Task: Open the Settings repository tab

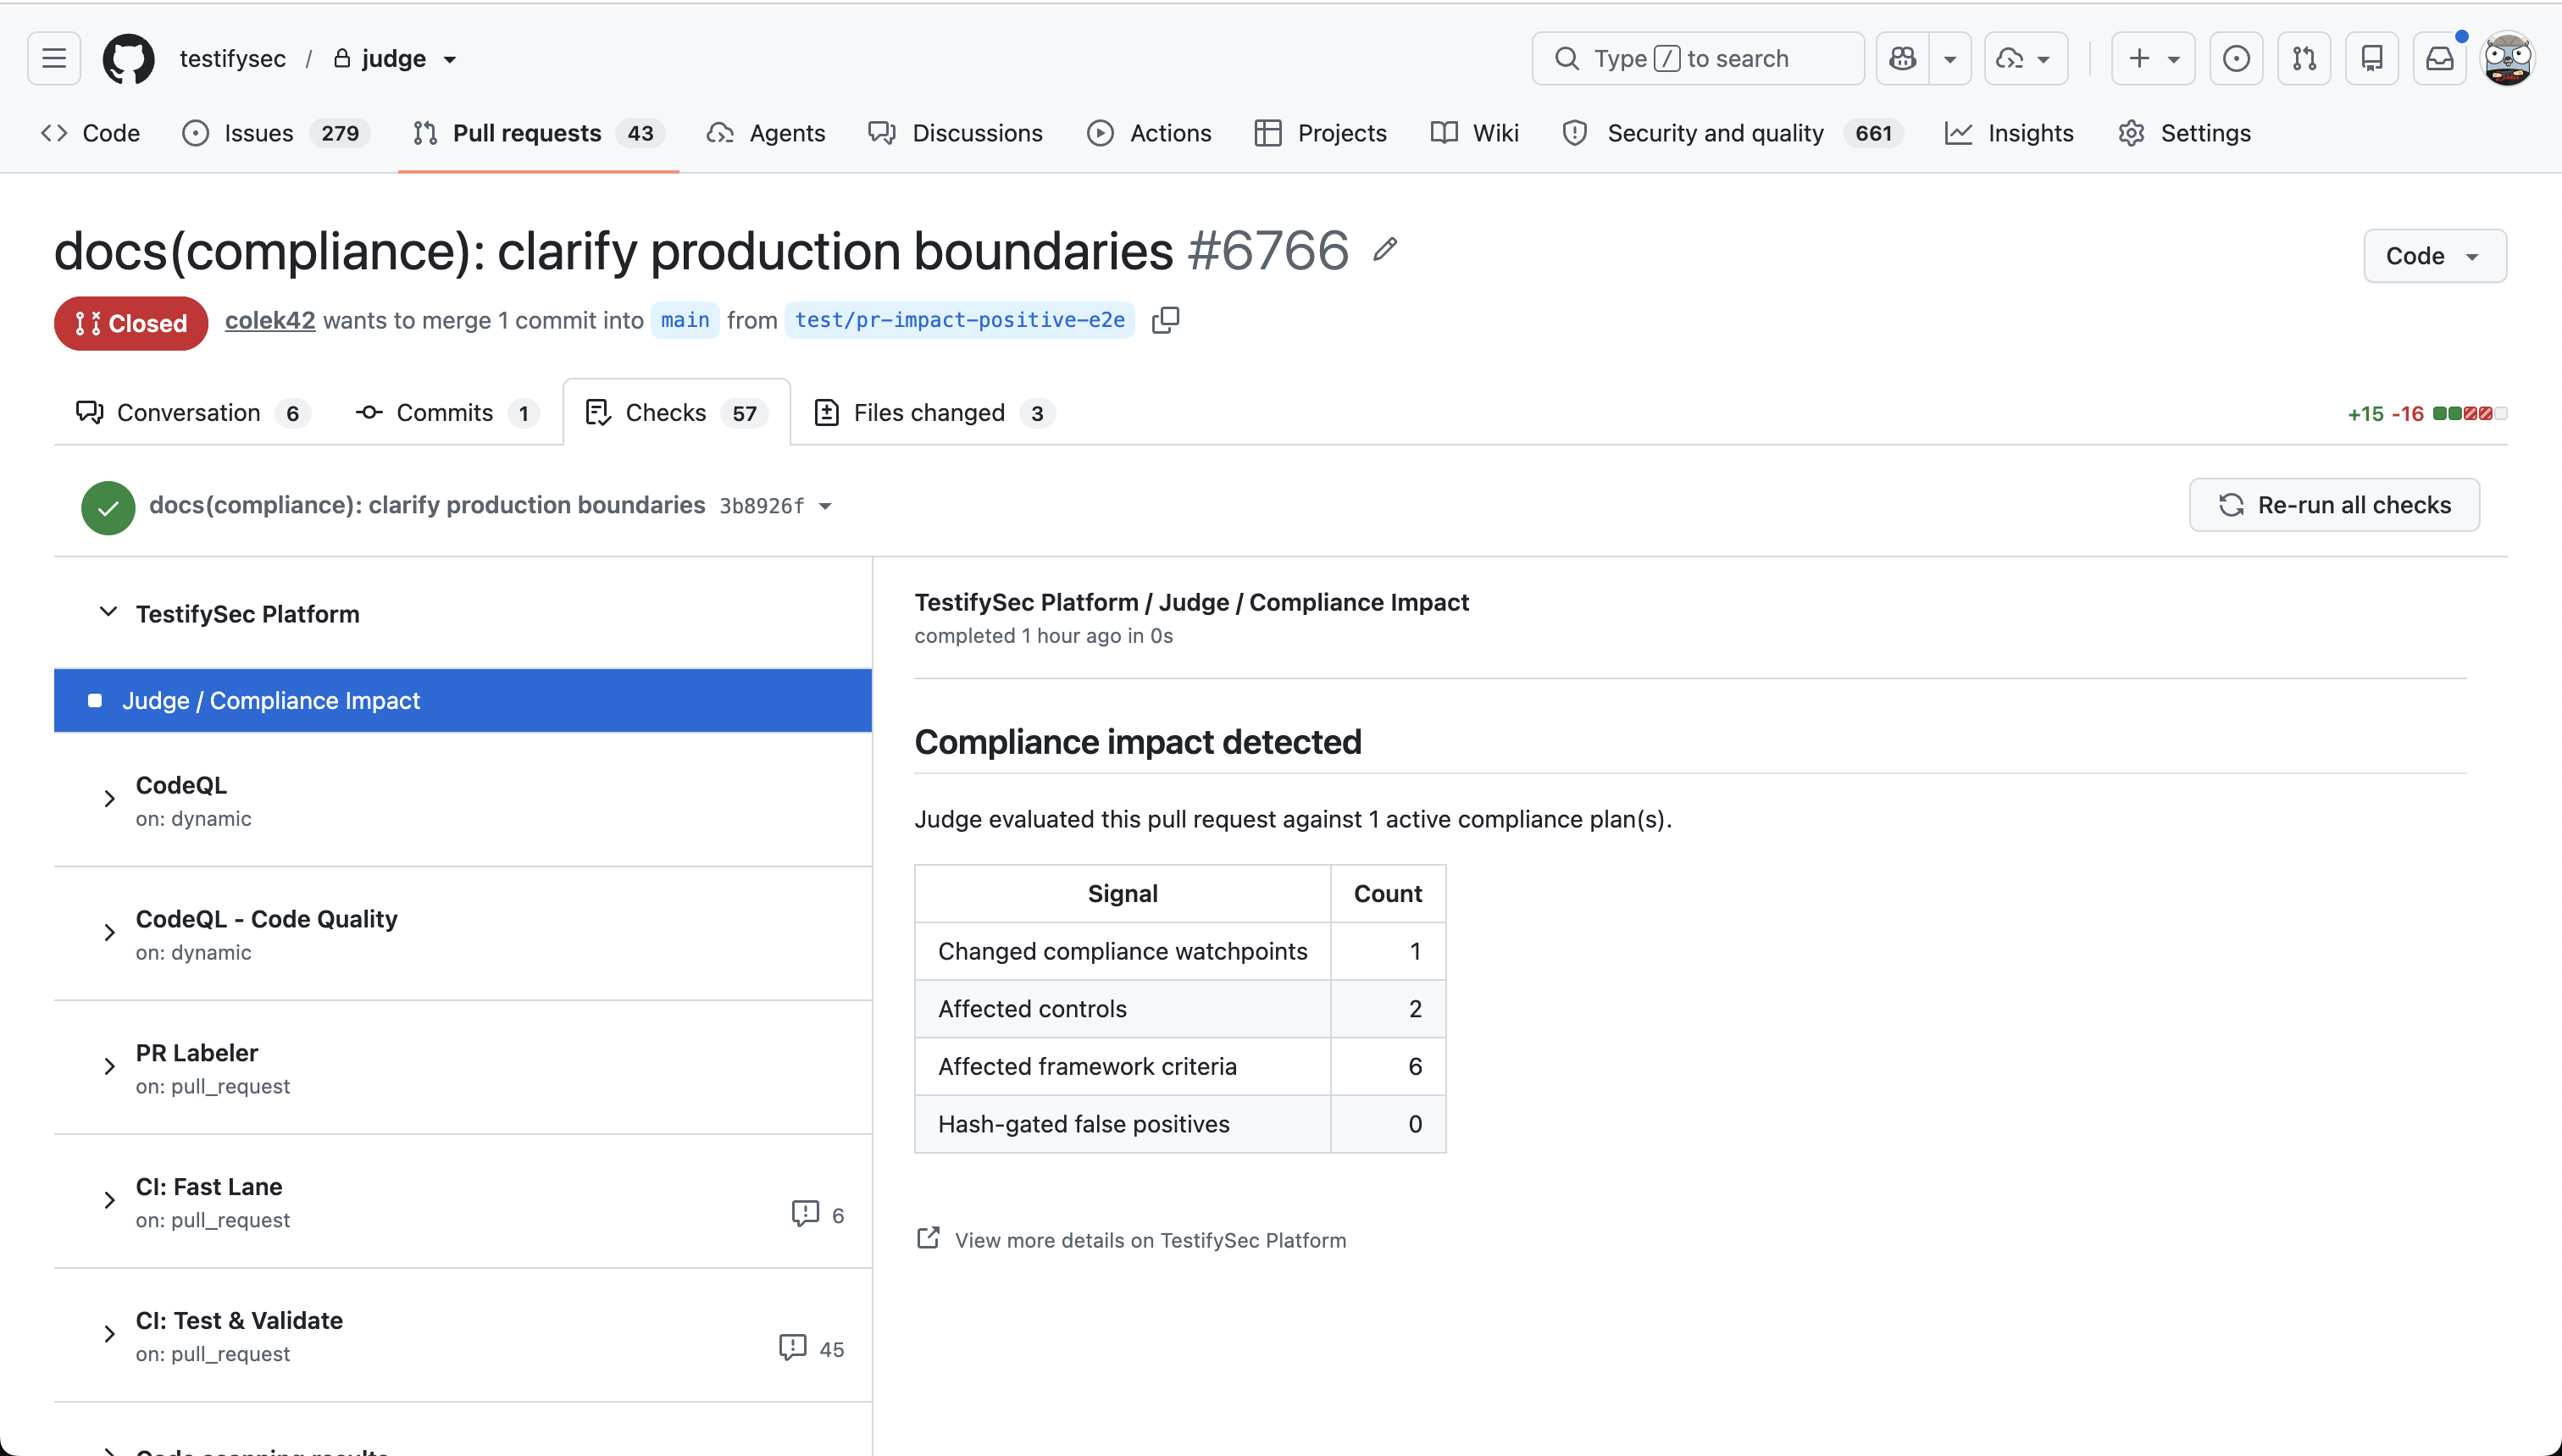Action: click(2185, 133)
